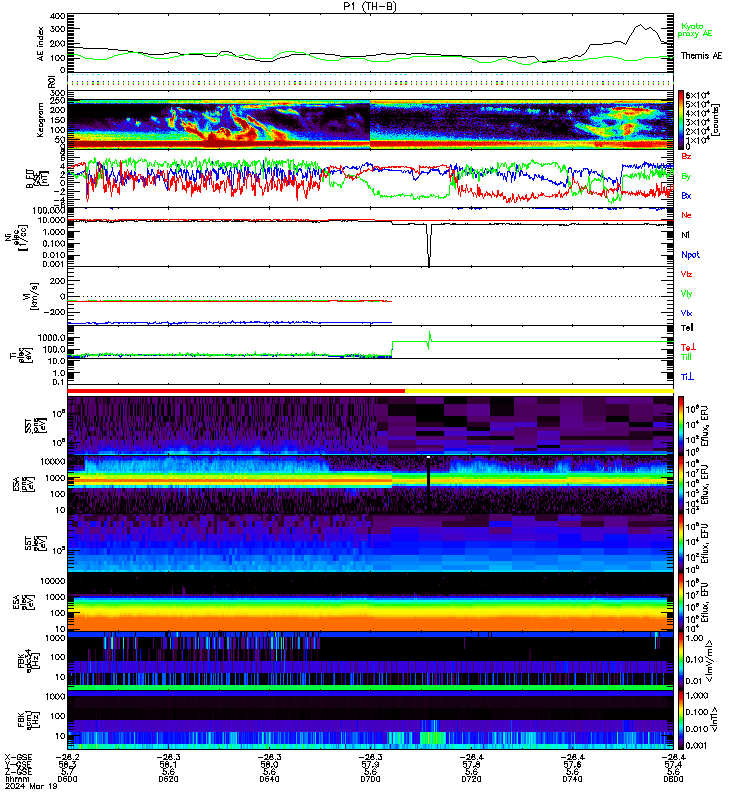Click the X-GSE ephemeris row label
The width and height of the screenshot is (750, 800).
pyautogui.click(x=18, y=757)
